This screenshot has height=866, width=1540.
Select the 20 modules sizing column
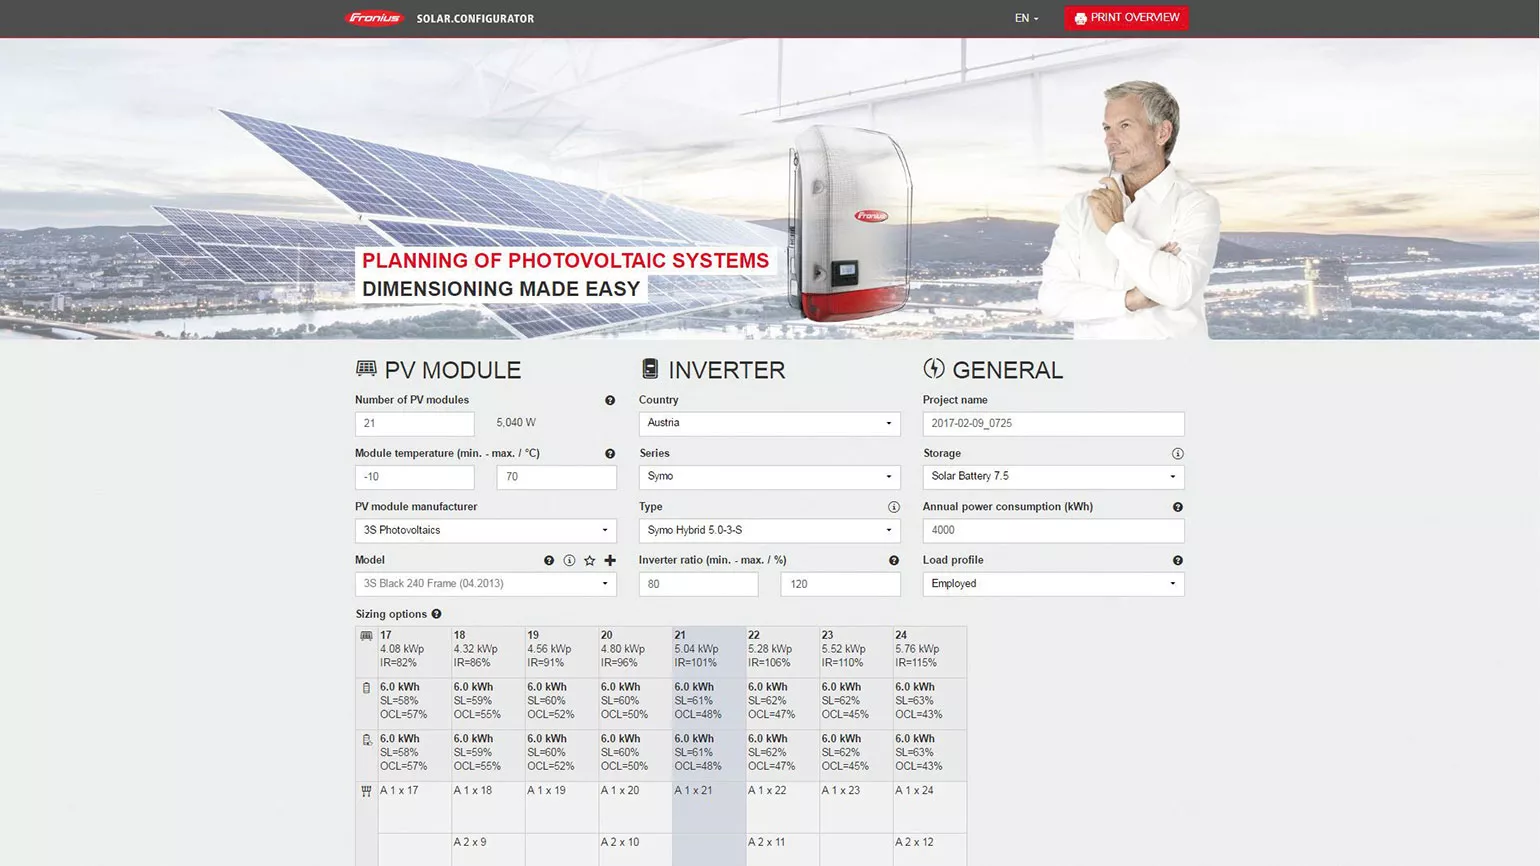(635, 652)
